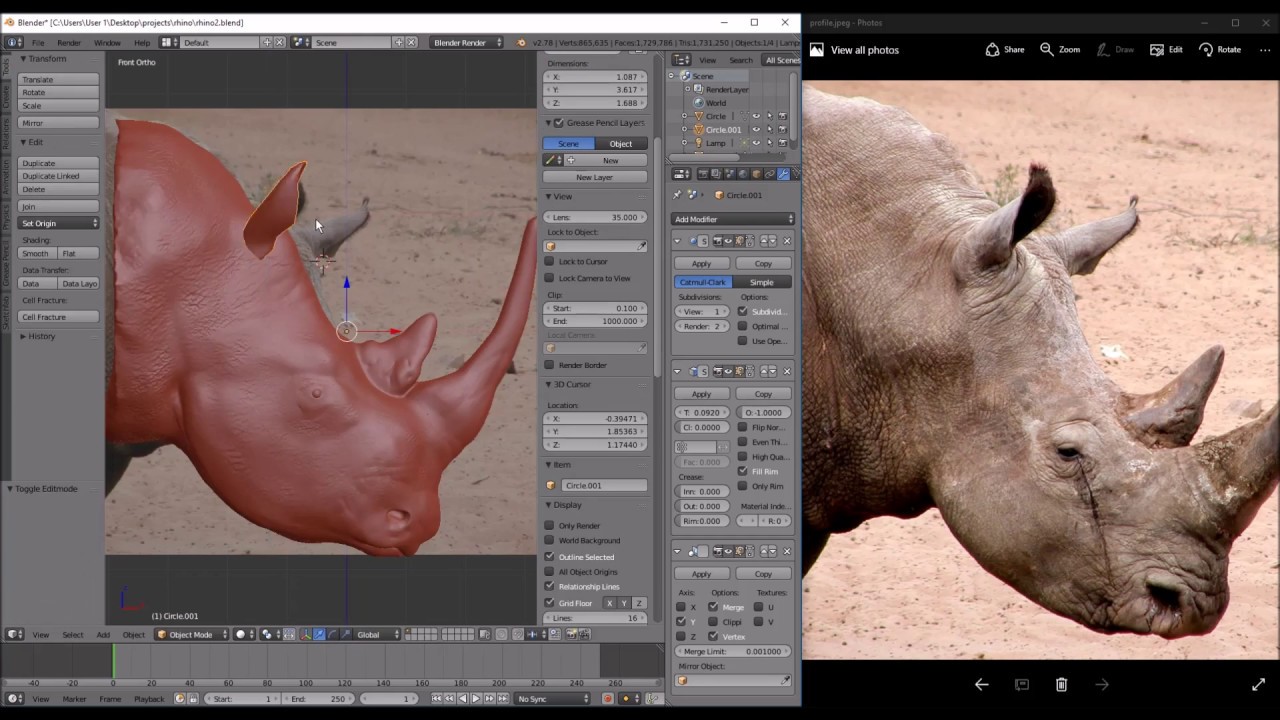
Task: Collapse the Subsurf modifier panel triangle
Action: click(x=677, y=241)
